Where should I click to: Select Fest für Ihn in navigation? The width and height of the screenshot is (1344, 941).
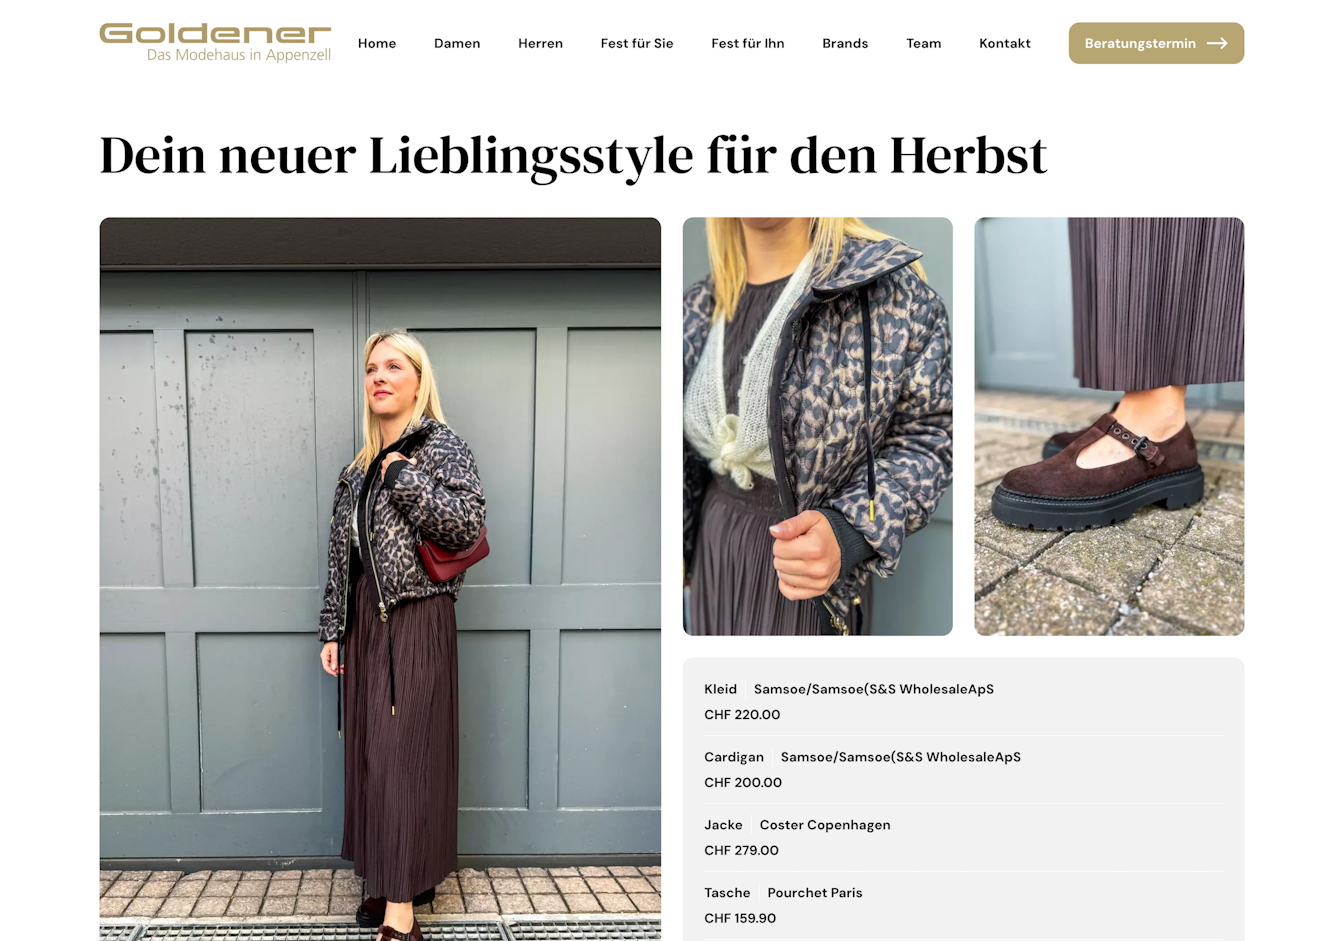[748, 43]
